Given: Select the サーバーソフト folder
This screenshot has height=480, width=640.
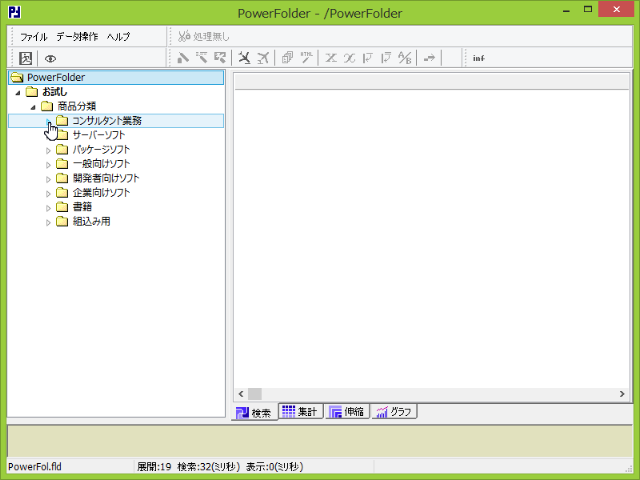Looking at the screenshot, I should point(98,135).
